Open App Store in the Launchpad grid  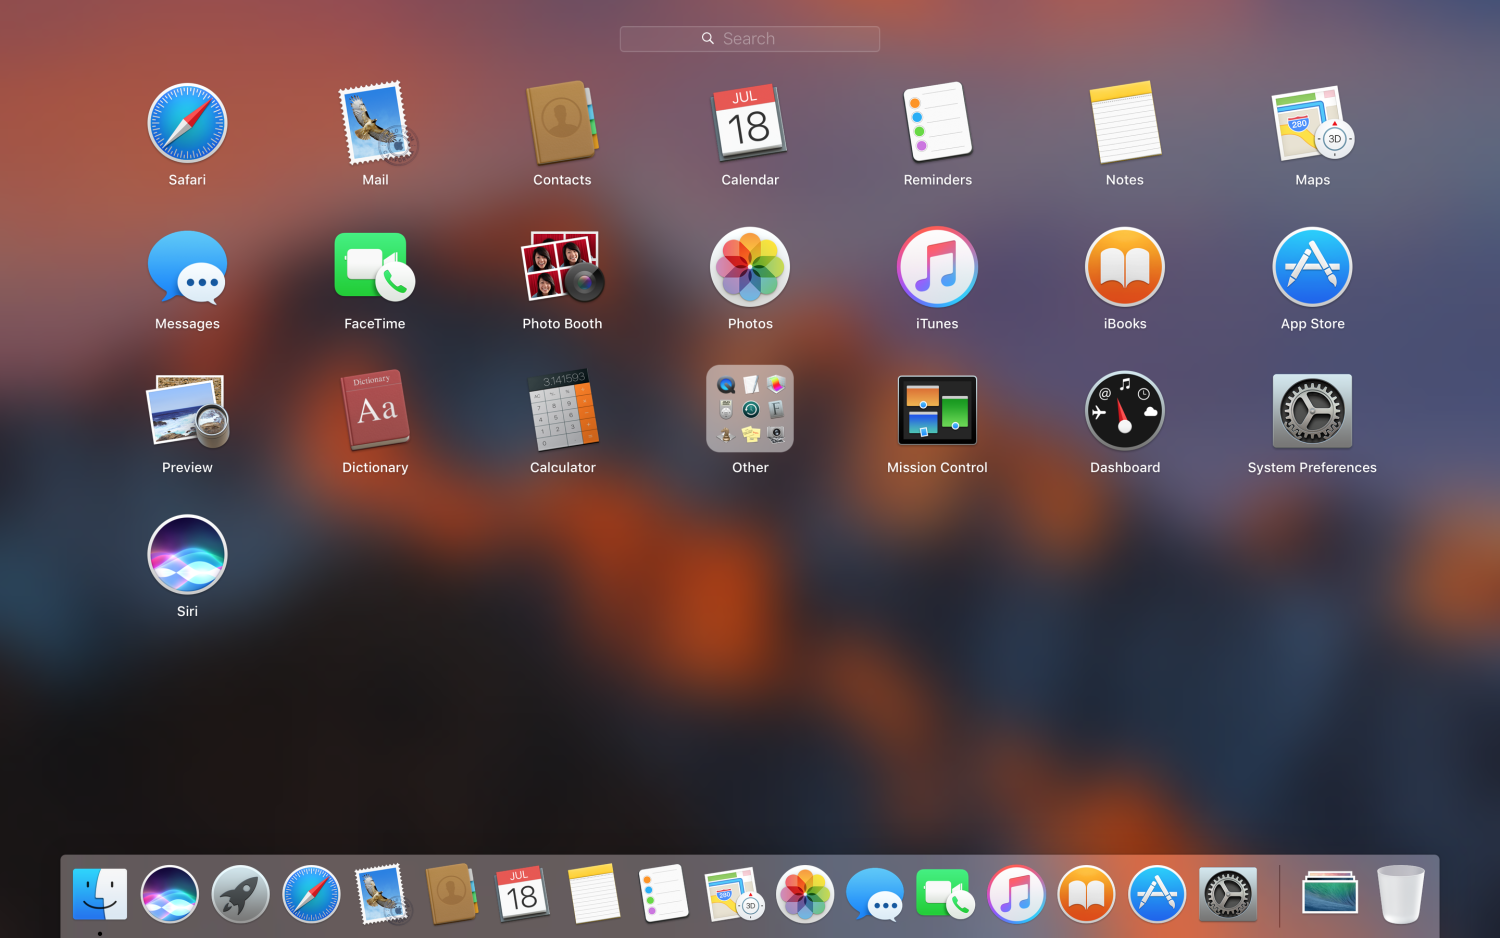1312,267
